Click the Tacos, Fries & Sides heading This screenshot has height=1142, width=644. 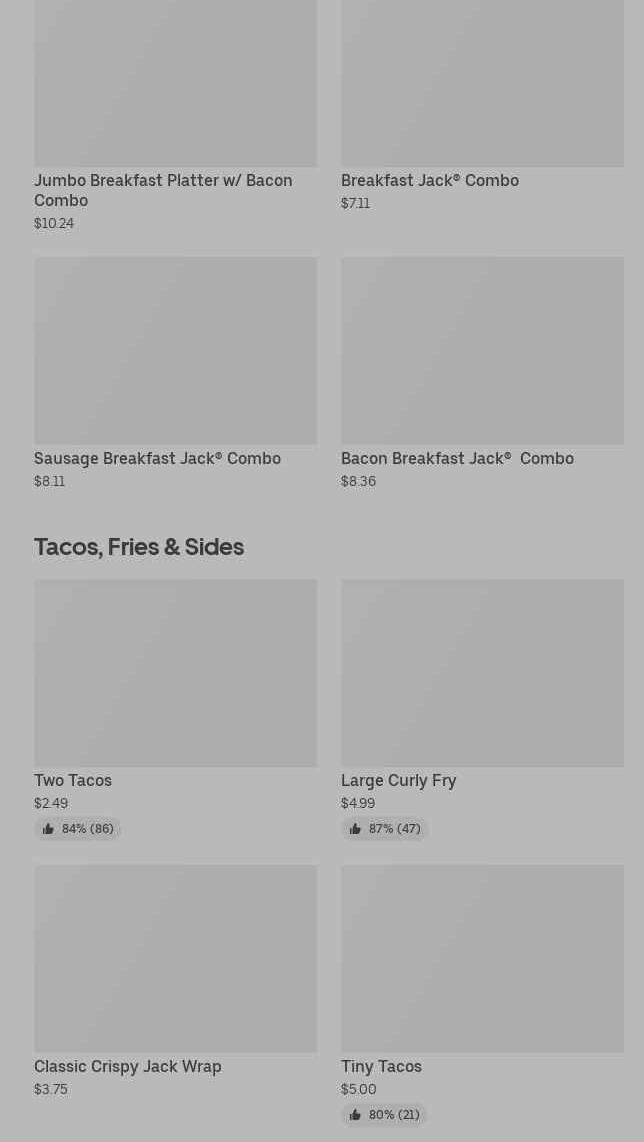click(139, 547)
